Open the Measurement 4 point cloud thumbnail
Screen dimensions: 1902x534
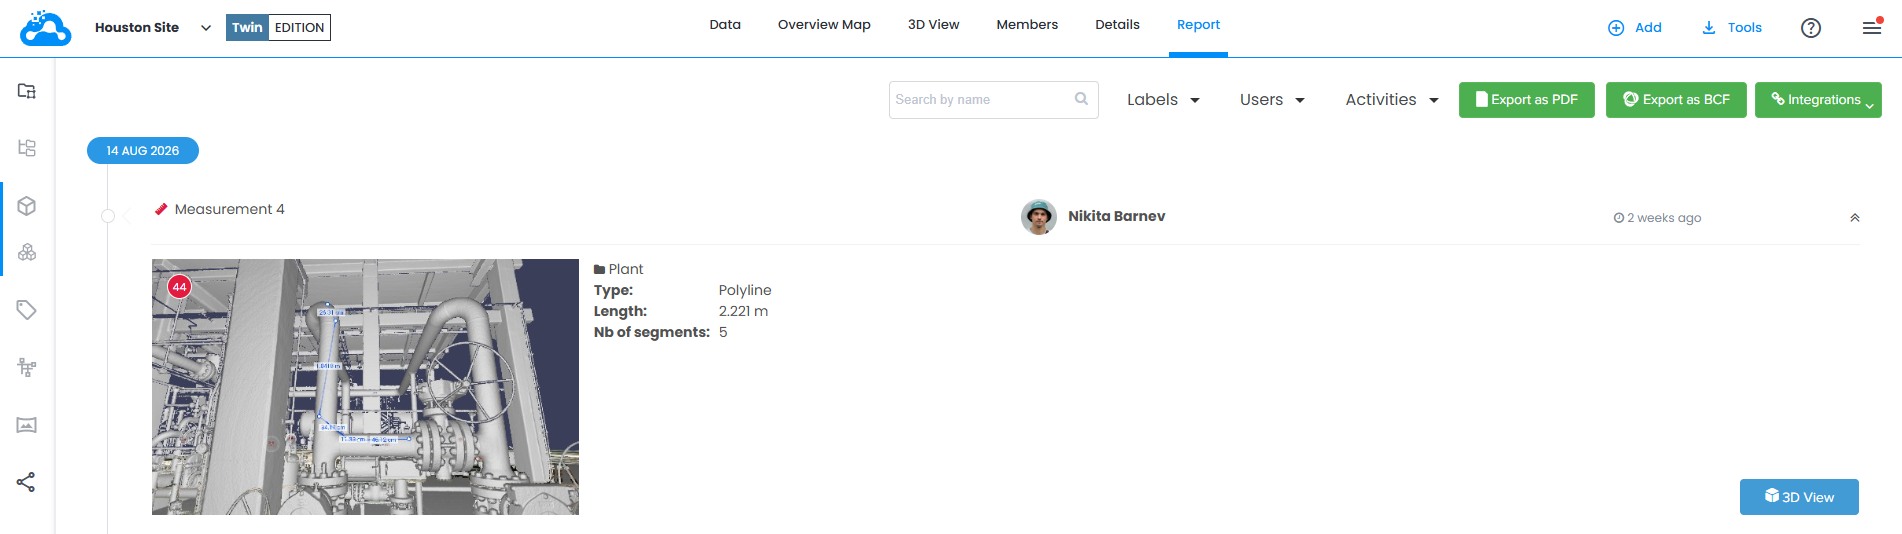point(365,387)
